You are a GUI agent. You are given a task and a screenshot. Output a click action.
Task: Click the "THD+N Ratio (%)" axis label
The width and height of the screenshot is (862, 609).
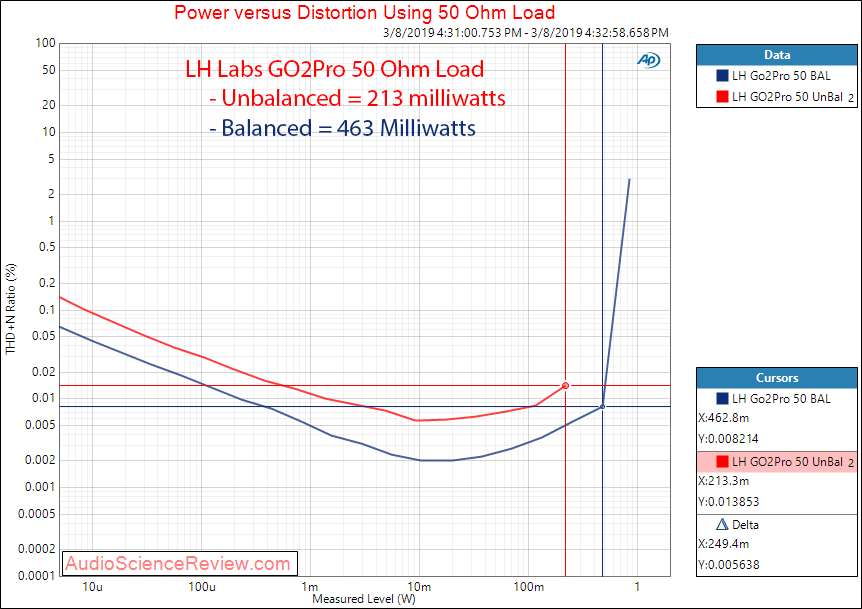11,309
